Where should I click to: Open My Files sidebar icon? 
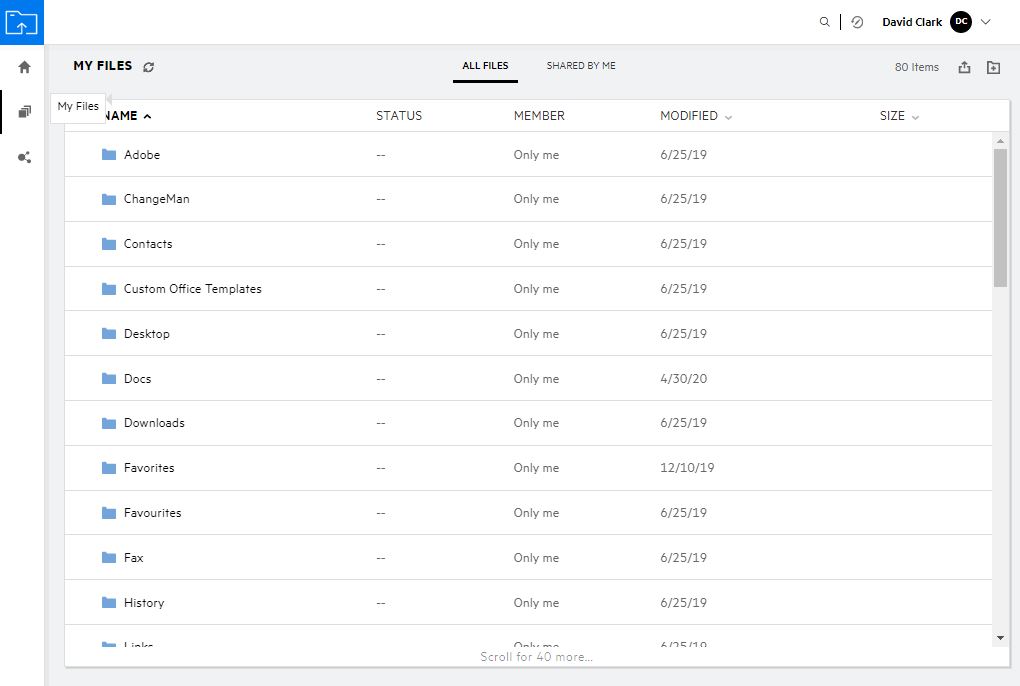24,112
